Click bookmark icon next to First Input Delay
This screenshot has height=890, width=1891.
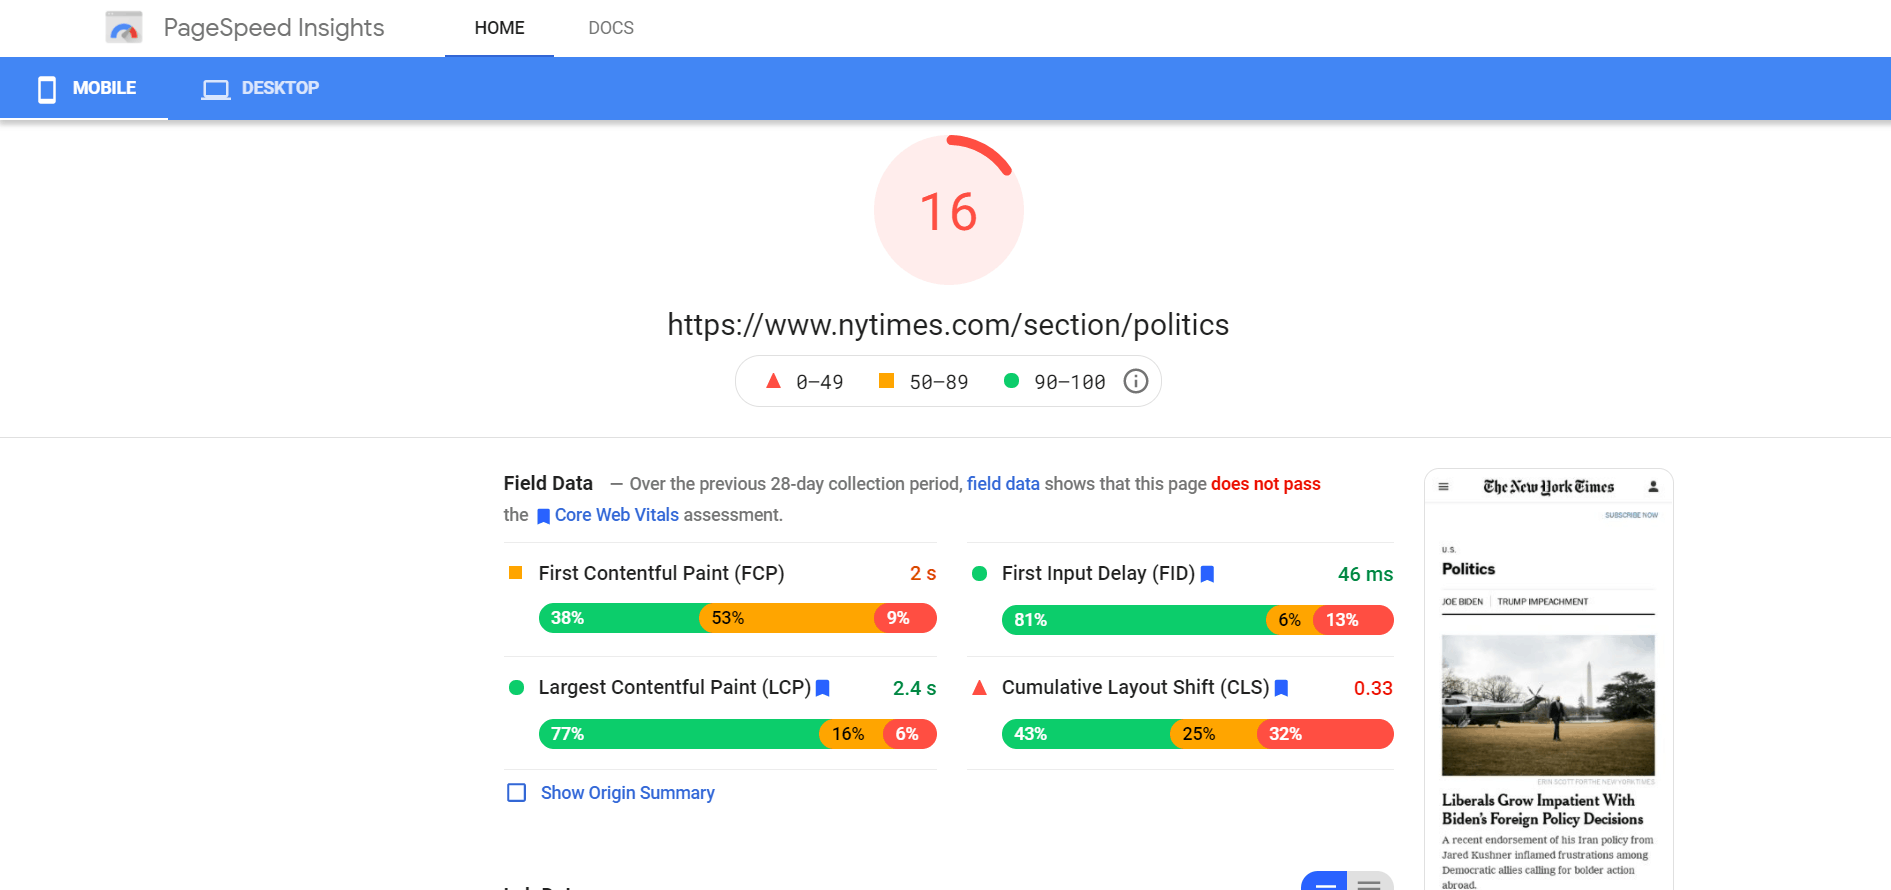(x=1207, y=574)
